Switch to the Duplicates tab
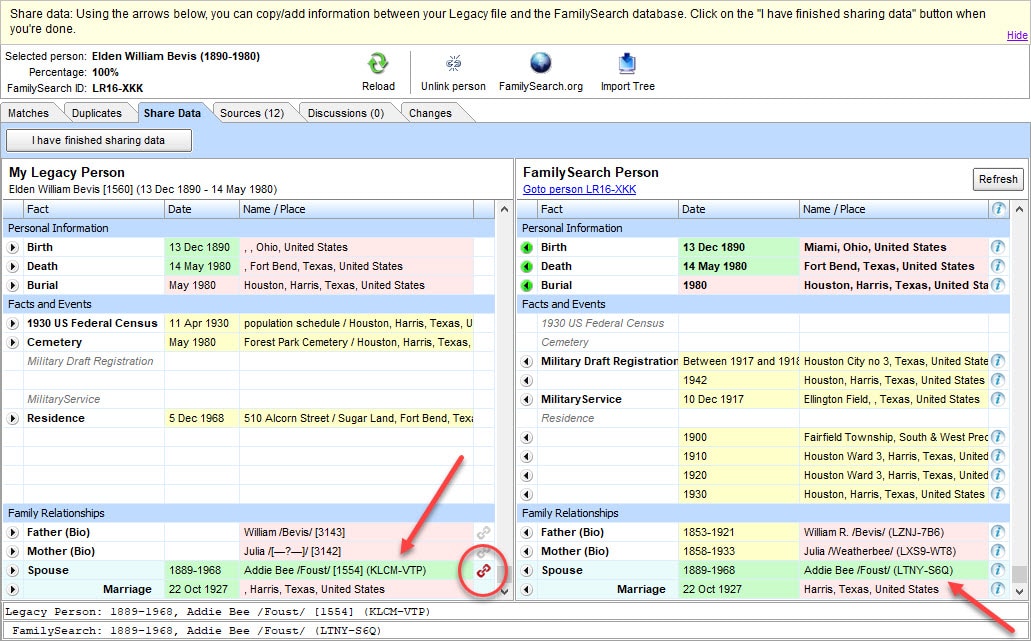Image resolution: width=1031 pixels, height=641 pixels. pyautogui.click(x=97, y=113)
